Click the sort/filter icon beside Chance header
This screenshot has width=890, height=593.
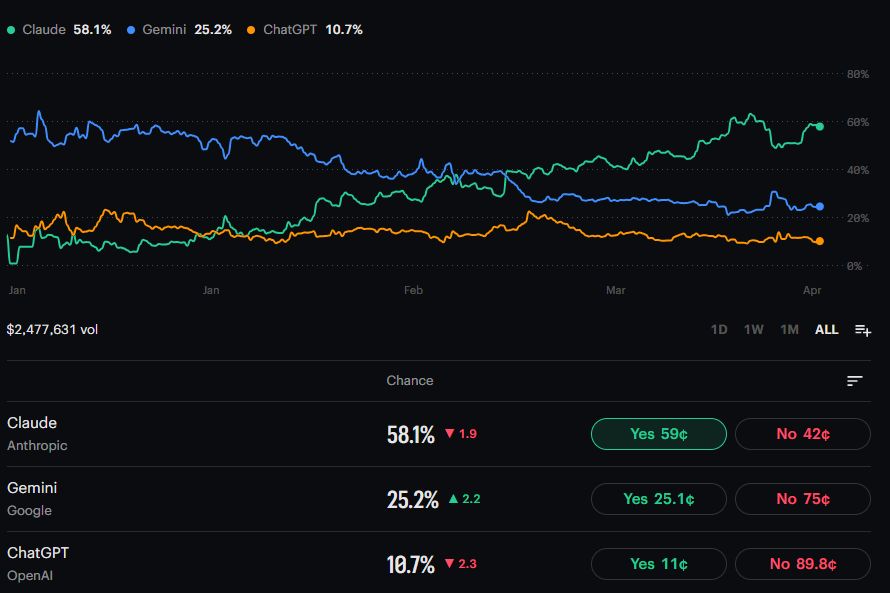[x=854, y=381]
